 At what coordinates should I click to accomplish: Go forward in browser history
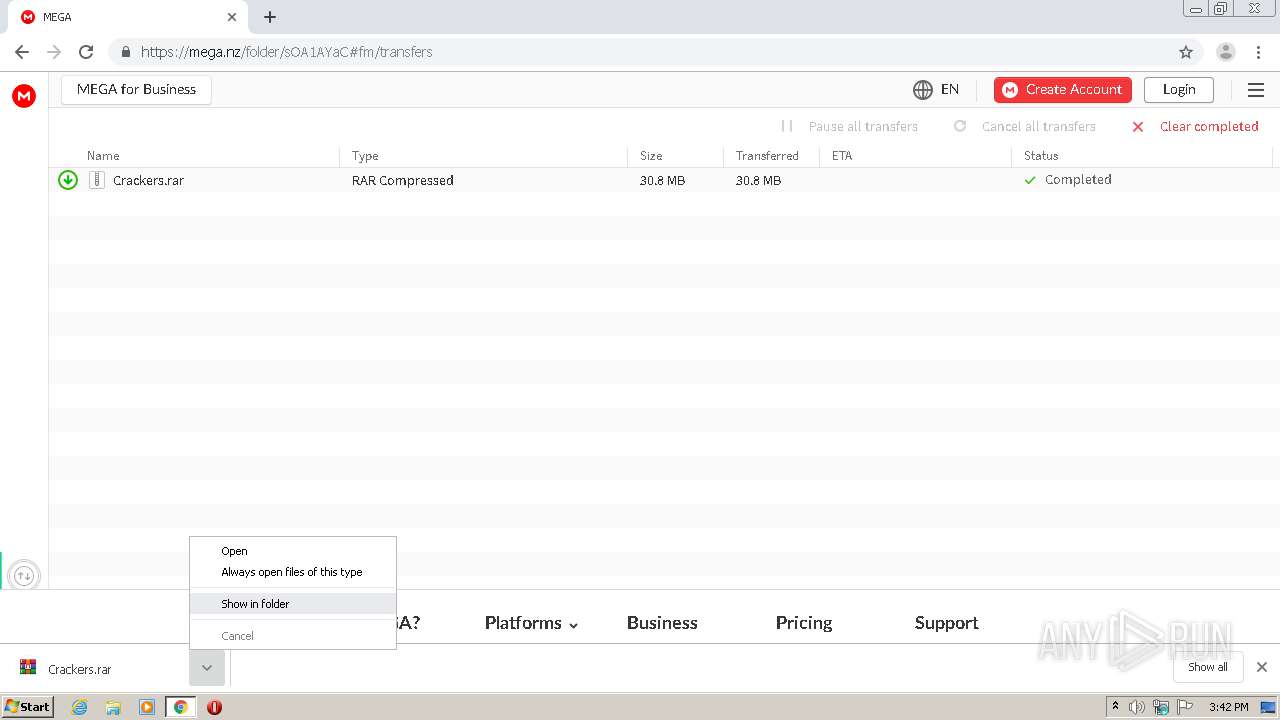point(54,52)
